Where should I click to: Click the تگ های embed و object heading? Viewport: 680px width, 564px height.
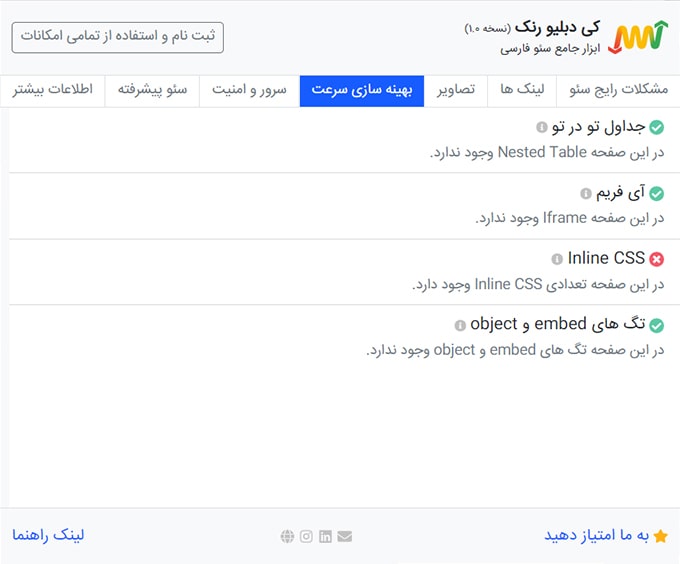pyautogui.click(x=558, y=324)
